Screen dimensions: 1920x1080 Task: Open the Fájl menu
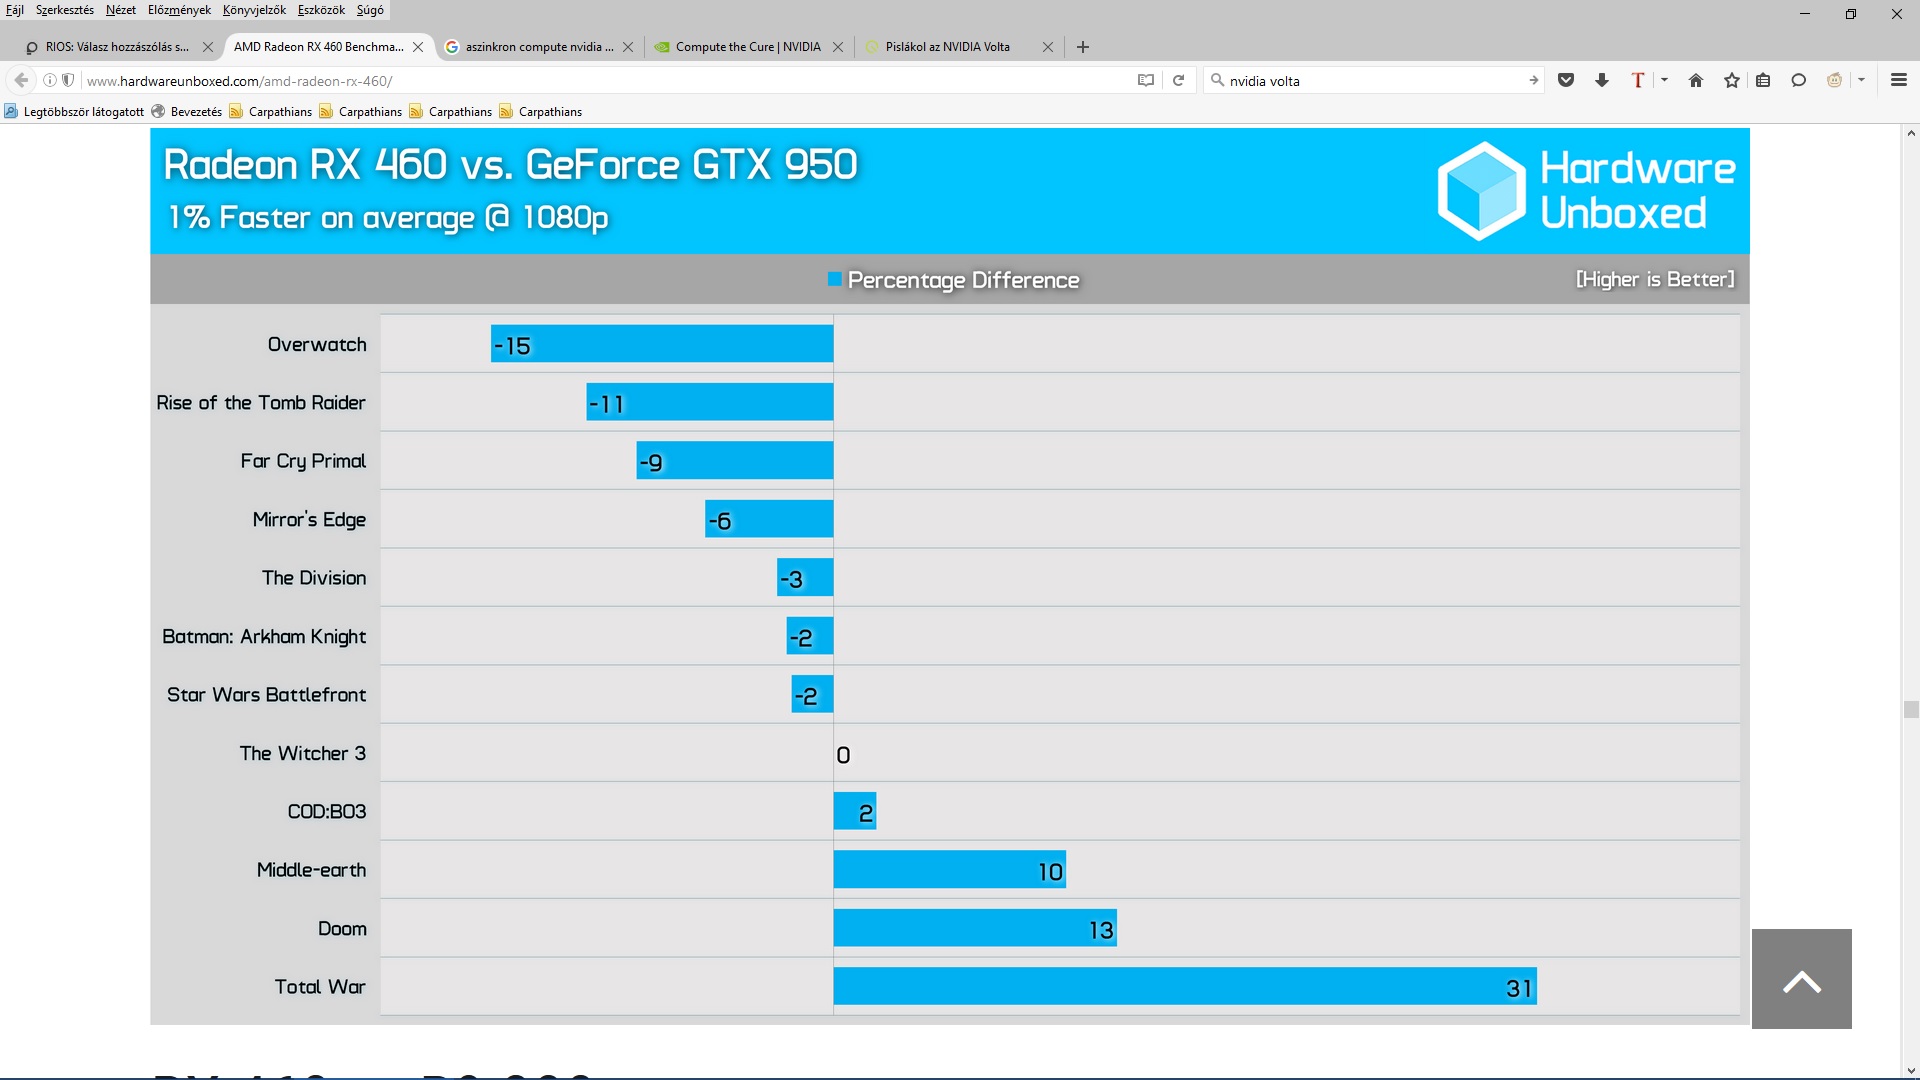[x=15, y=10]
